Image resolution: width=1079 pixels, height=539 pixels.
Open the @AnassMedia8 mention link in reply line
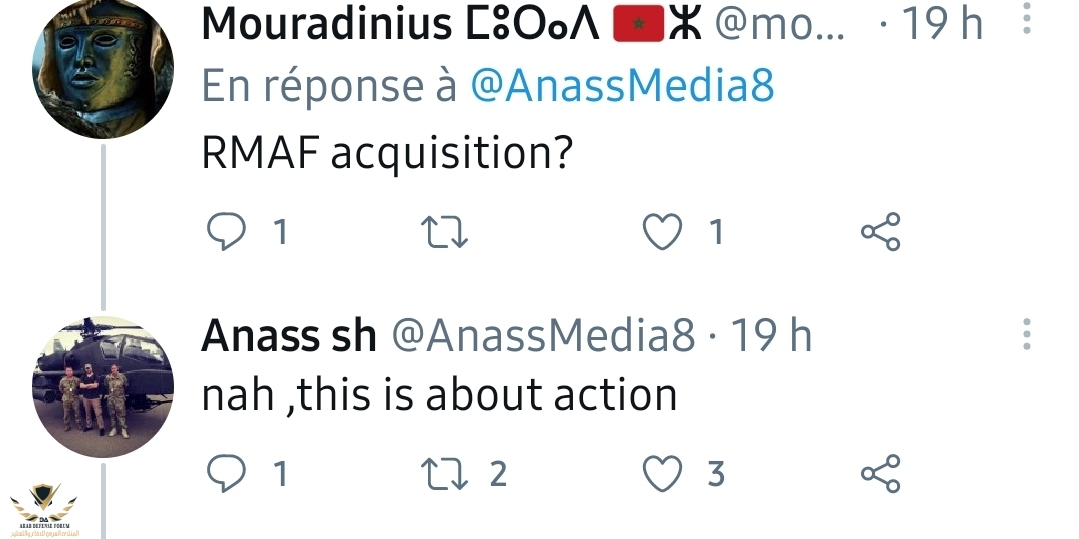coord(622,87)
